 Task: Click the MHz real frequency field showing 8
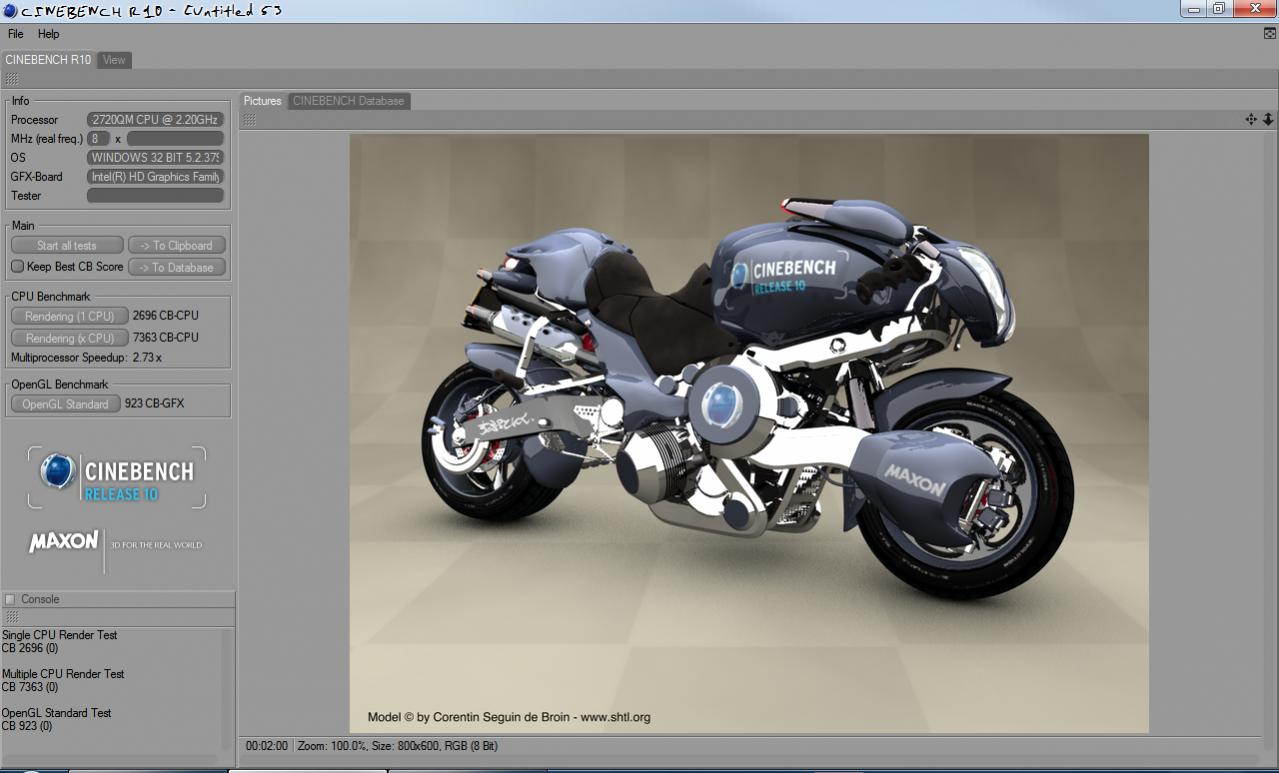coord(98,139)
